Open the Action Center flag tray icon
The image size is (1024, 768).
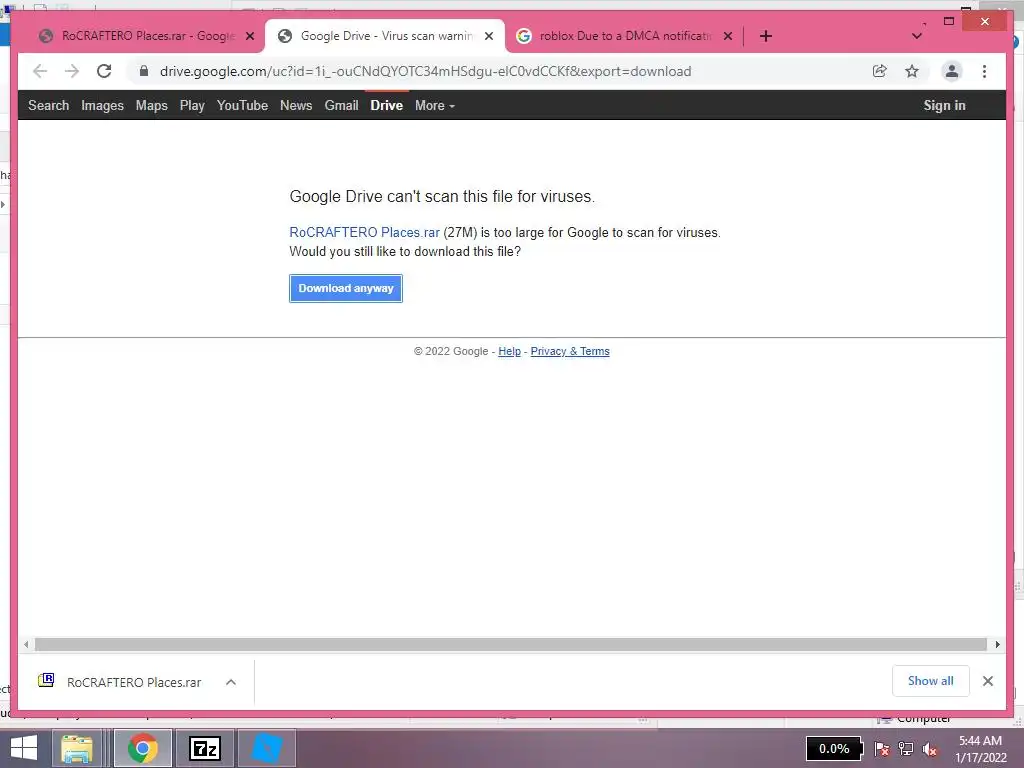coord(882,748)
